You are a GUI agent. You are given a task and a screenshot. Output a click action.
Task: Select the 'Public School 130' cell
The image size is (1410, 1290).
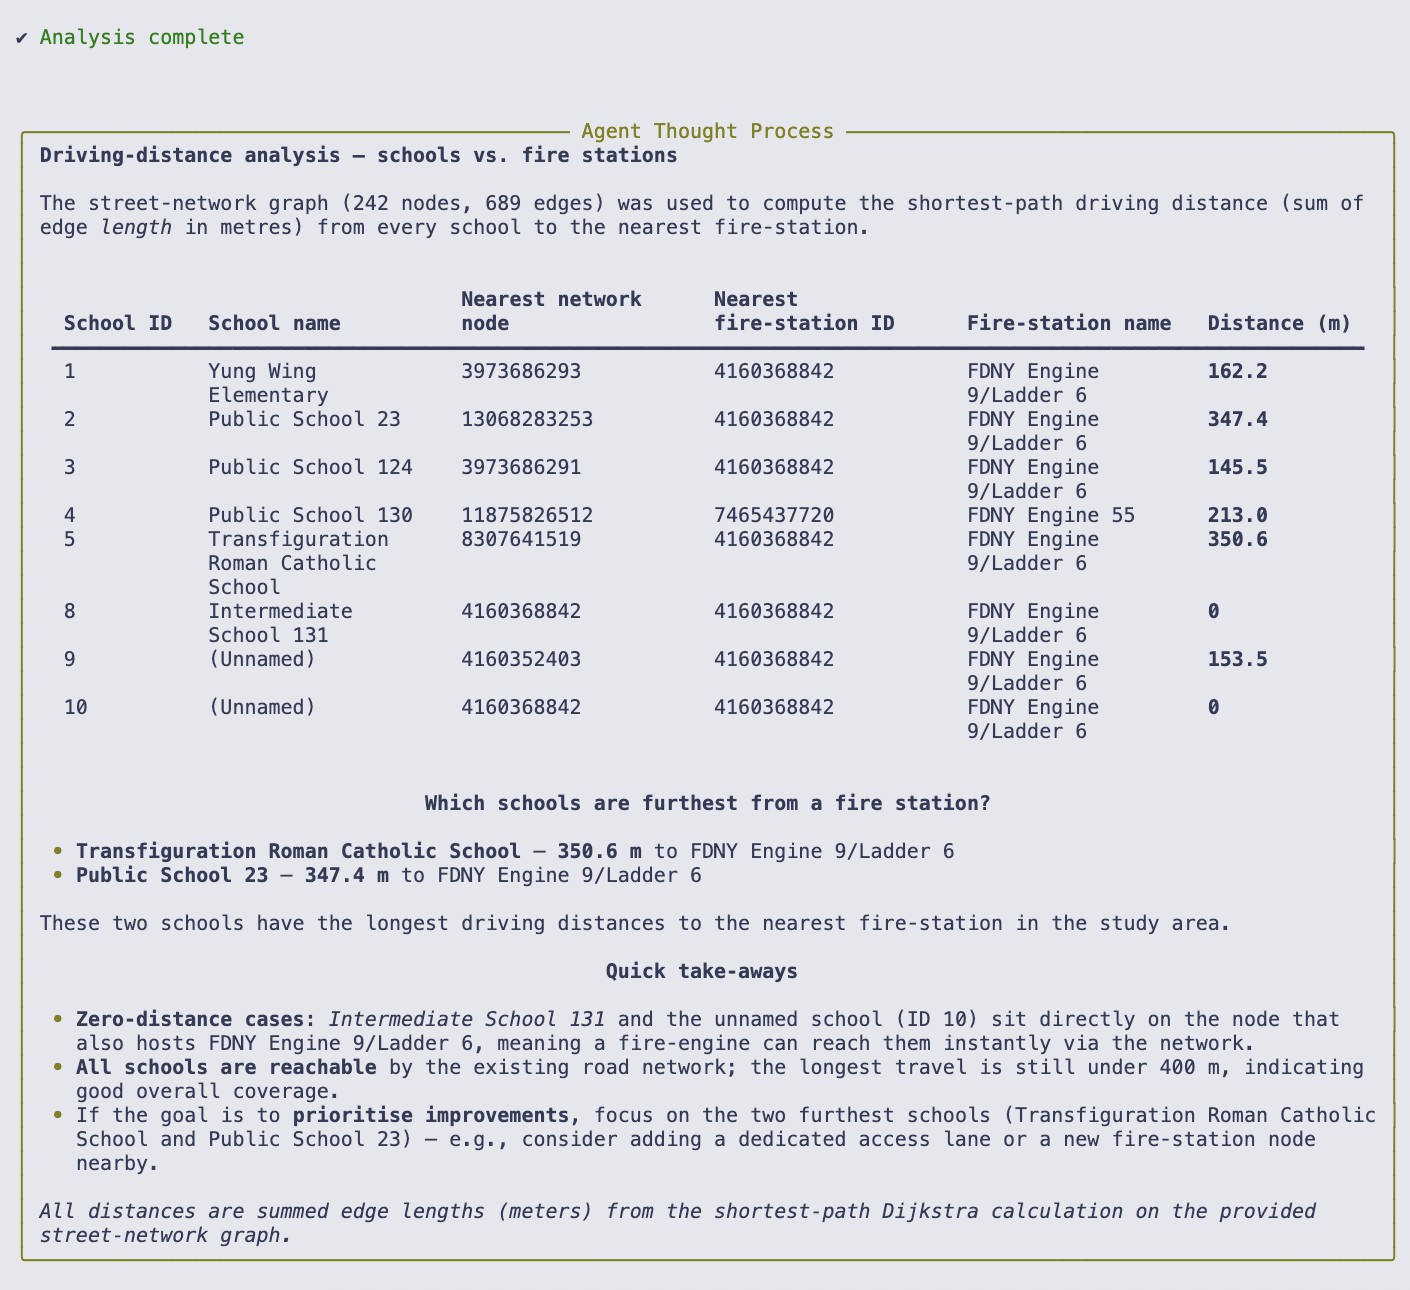tap(310, 515)
